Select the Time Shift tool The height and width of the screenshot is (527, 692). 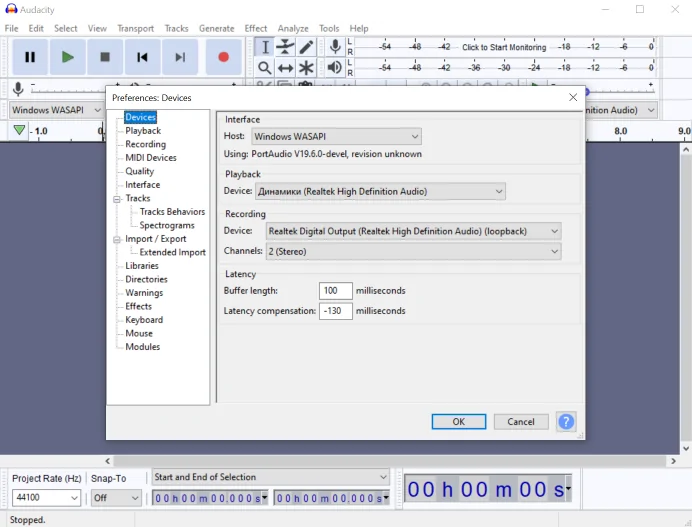point(285,68)
